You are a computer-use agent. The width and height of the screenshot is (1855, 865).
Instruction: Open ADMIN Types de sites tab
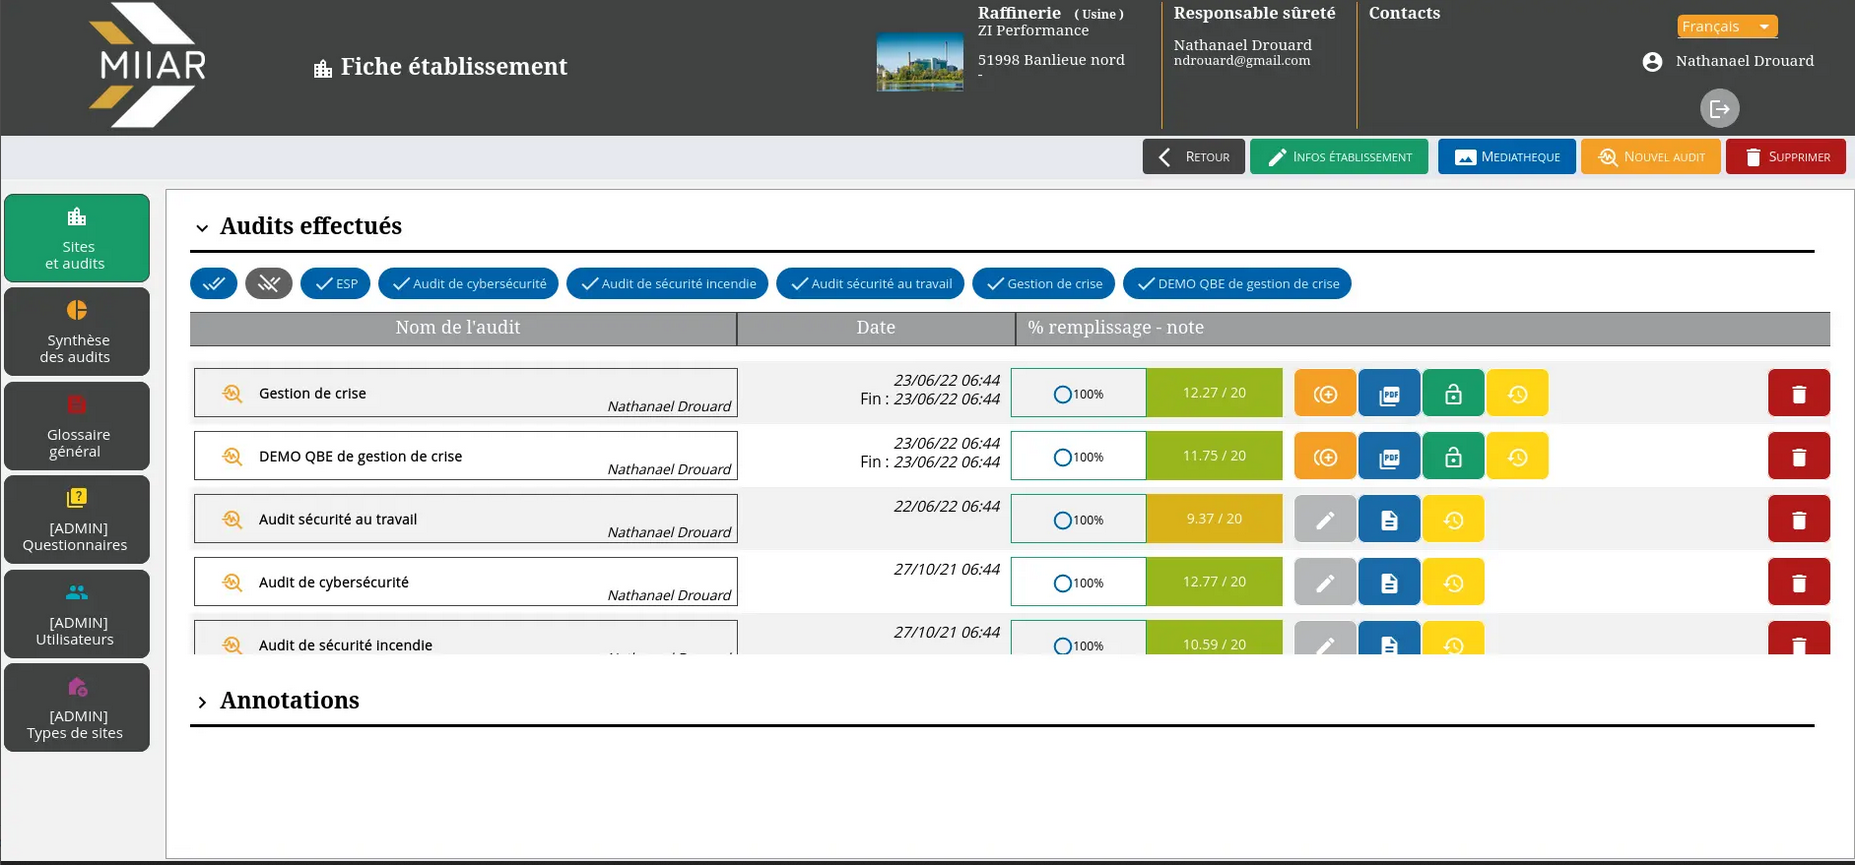coord(77,708)
